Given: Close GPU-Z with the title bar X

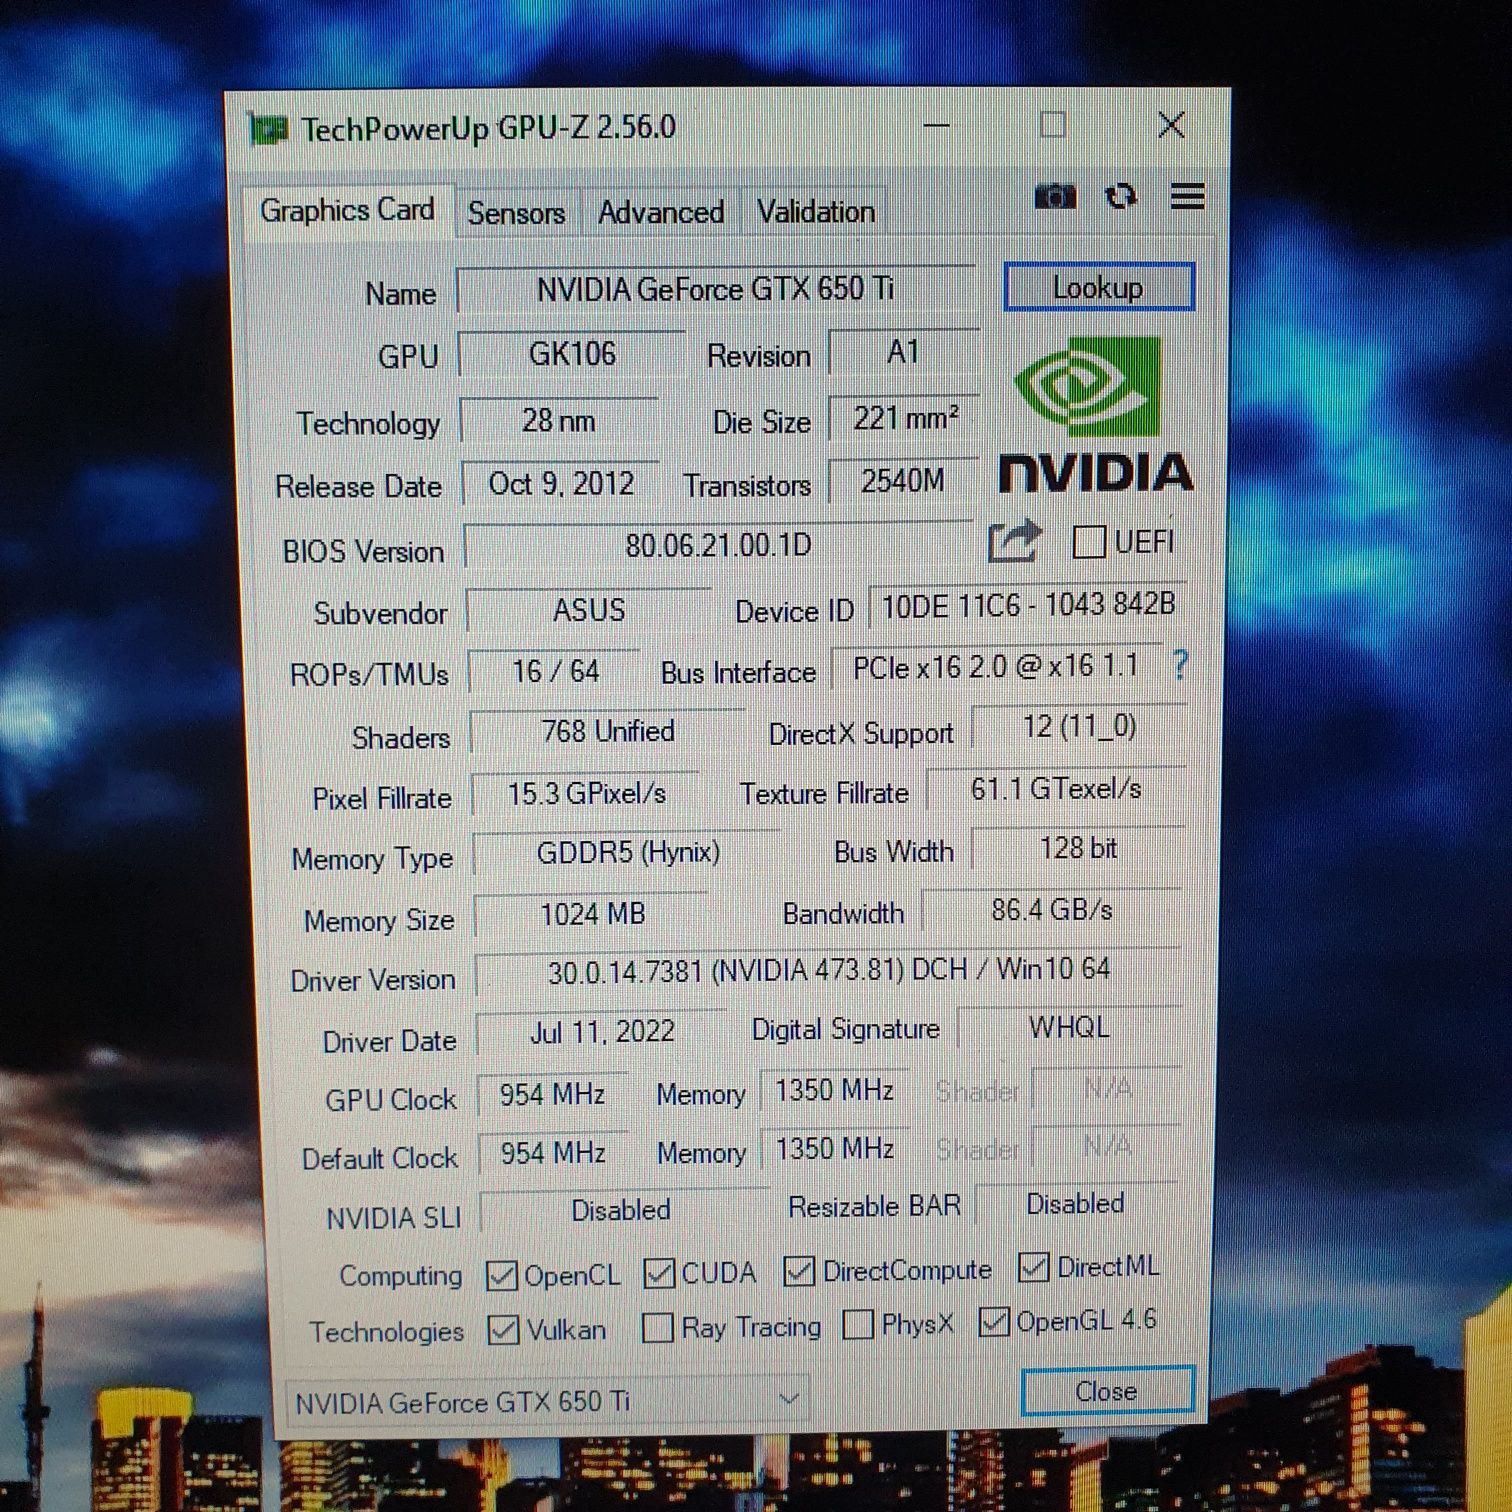Looking at the screenshot, I should point(1171,125).
